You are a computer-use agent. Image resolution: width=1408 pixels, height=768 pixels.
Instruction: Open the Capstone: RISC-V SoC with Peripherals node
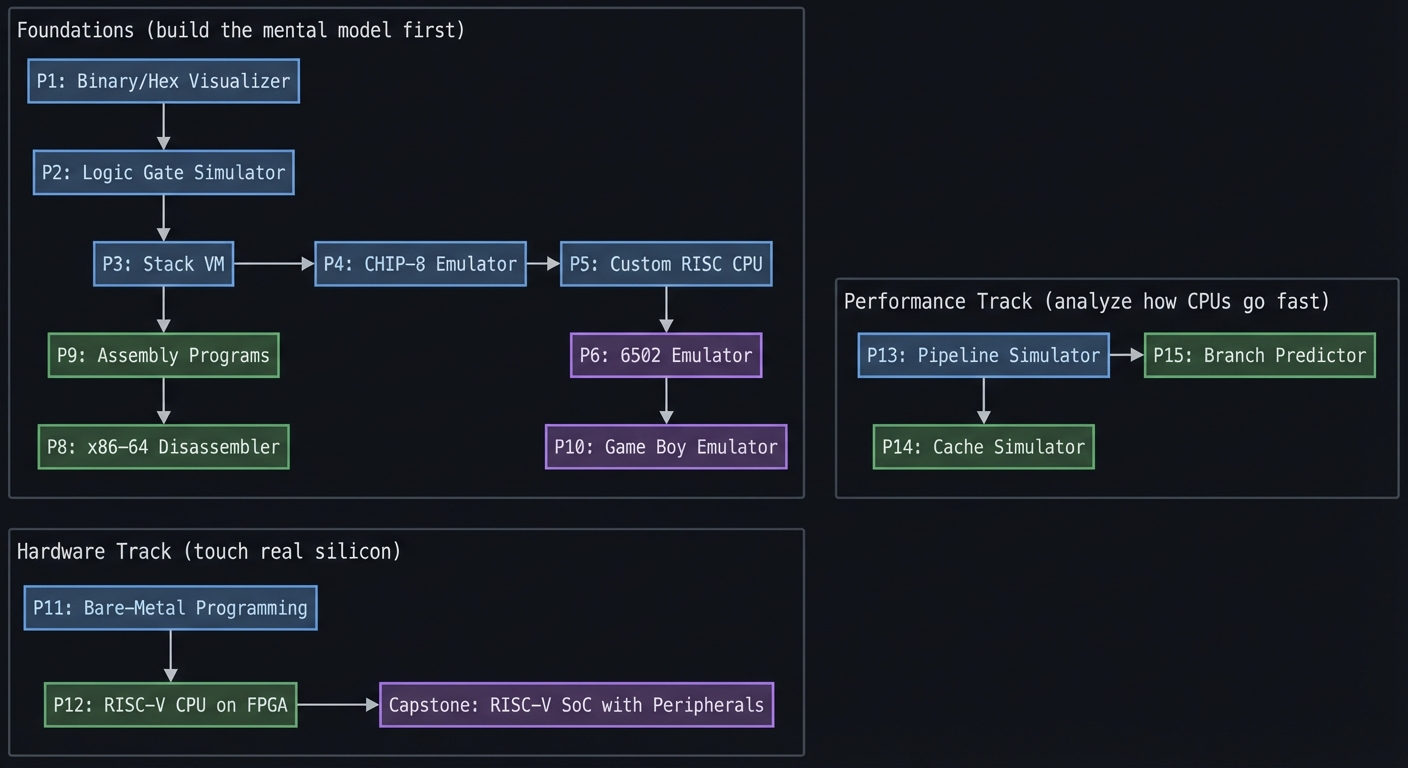576,704
